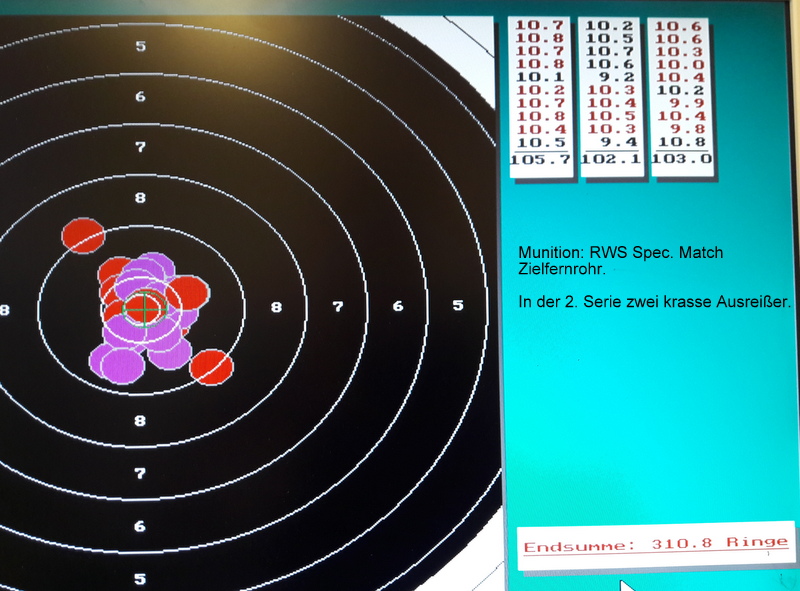Click ring number 6 below the center
The image size is (800, 591).
click(140, 526)
